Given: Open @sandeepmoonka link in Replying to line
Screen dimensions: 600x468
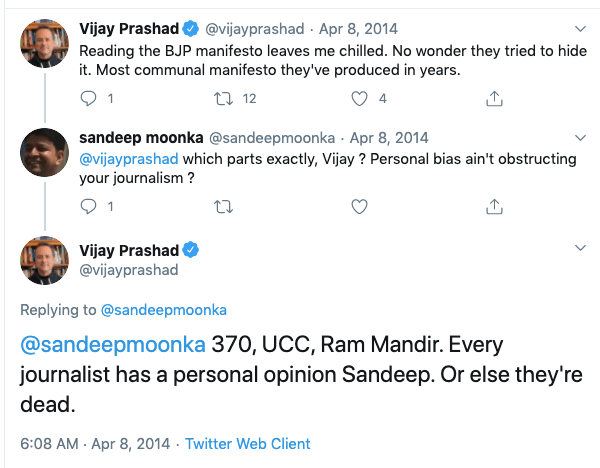Looking at the screenshot, I should click(x=163, y=311).
